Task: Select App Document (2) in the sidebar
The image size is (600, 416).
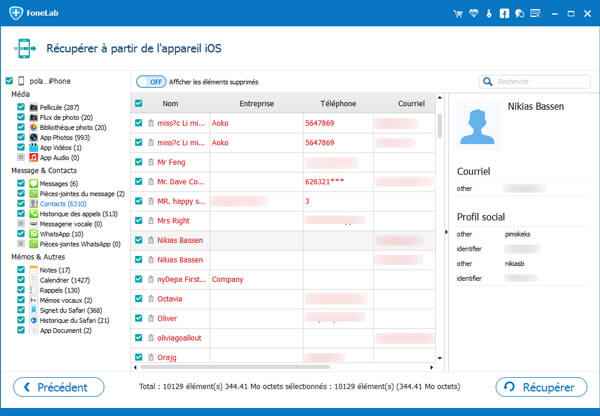Action: (x=65, y=330)
